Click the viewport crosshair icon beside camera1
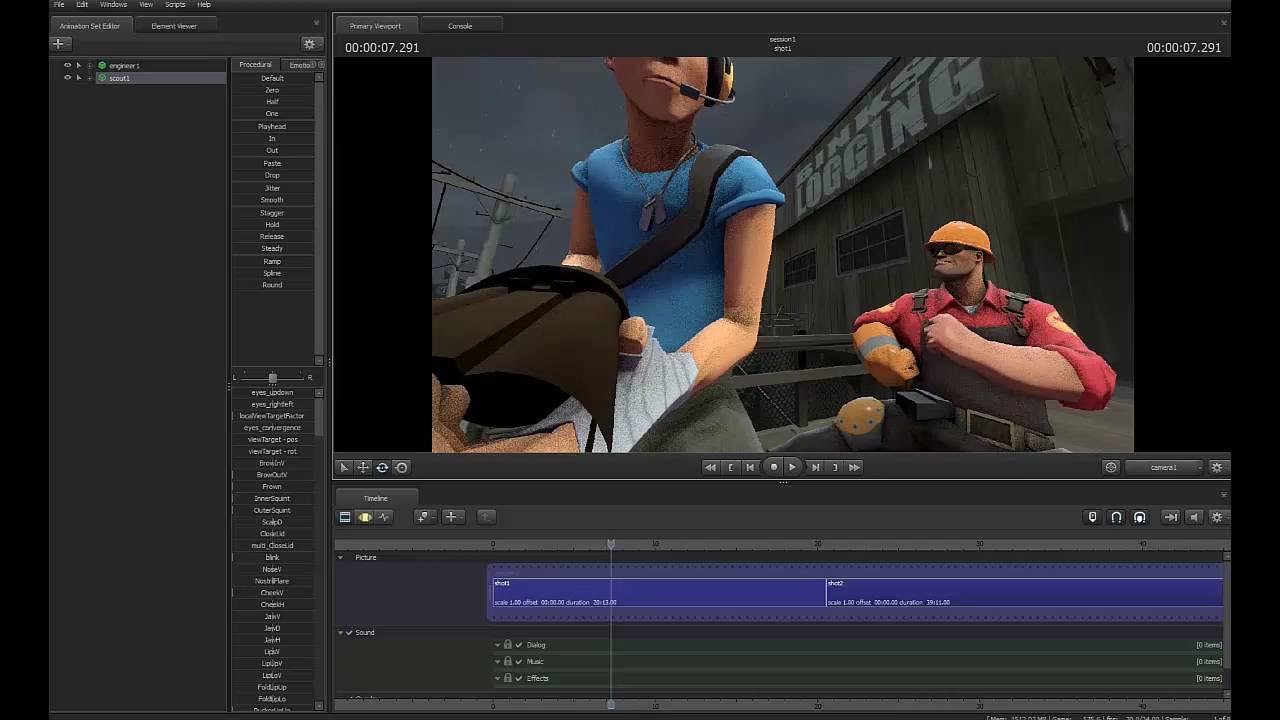The image size is (1280, 720). (1111, 467)
